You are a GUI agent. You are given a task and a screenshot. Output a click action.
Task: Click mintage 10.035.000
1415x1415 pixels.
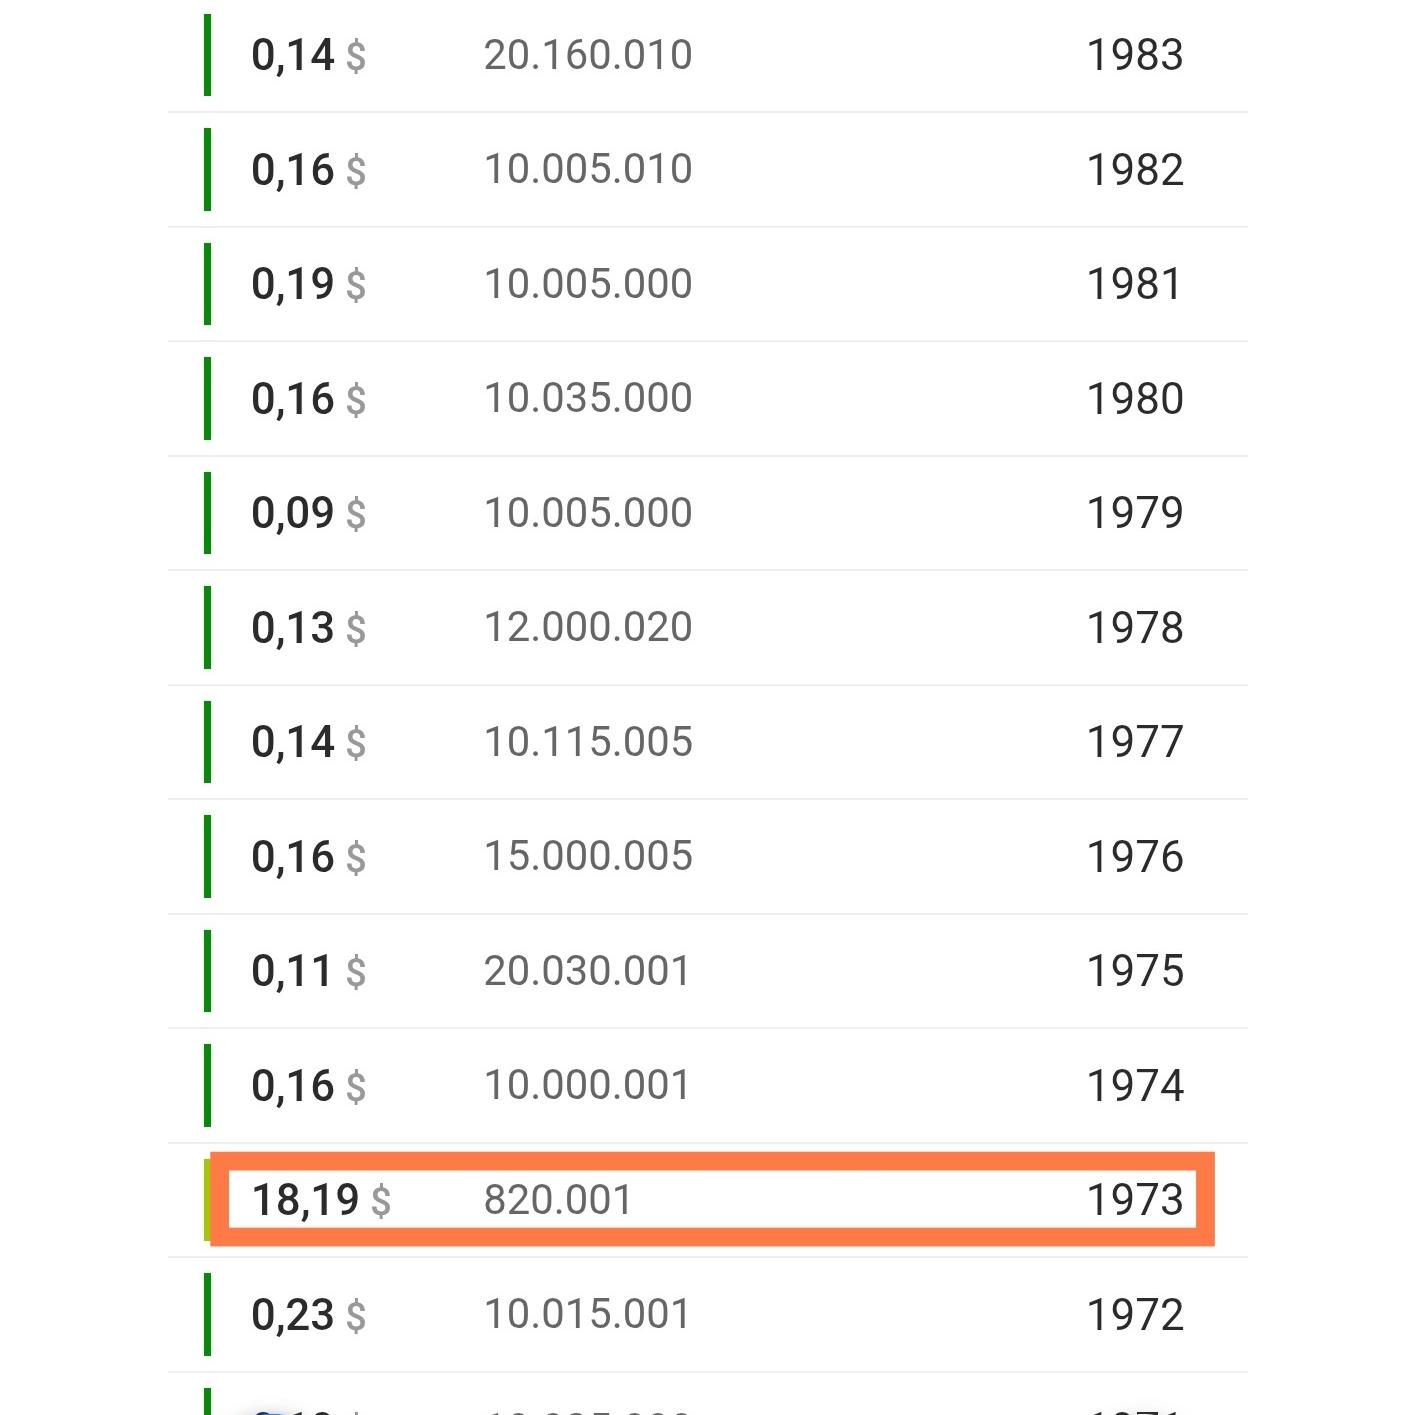tap(588, 398)
